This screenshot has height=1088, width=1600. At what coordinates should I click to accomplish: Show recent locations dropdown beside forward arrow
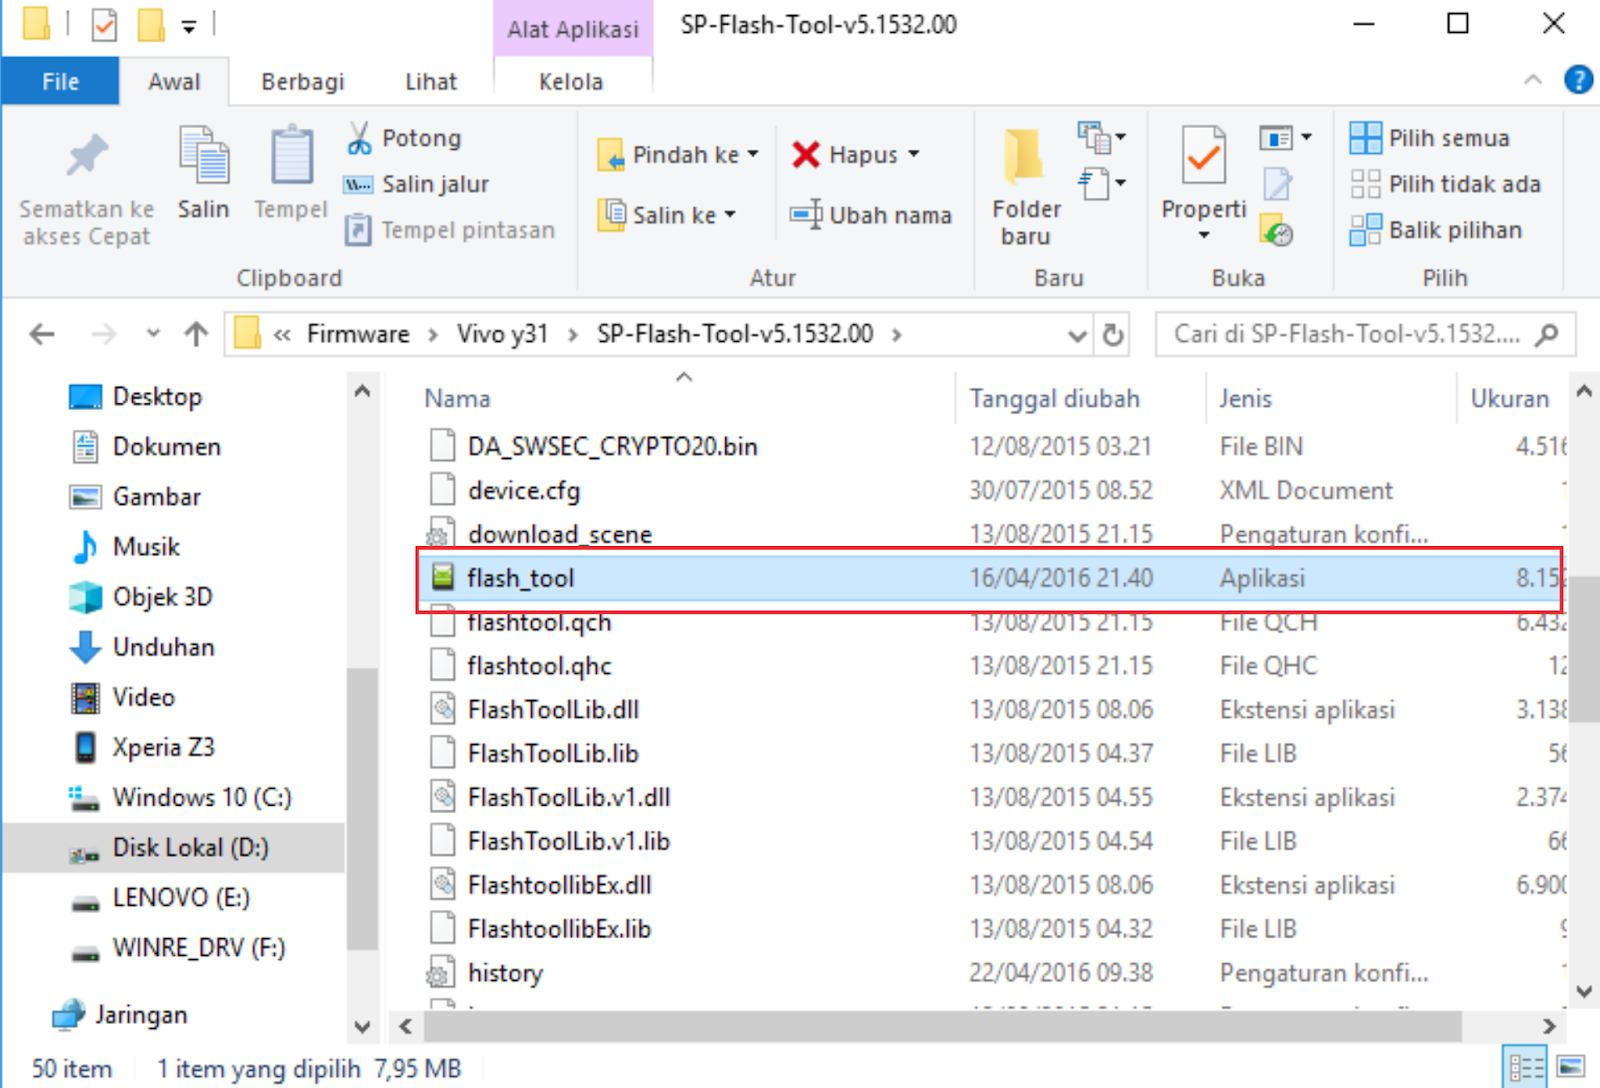[153, 334]
